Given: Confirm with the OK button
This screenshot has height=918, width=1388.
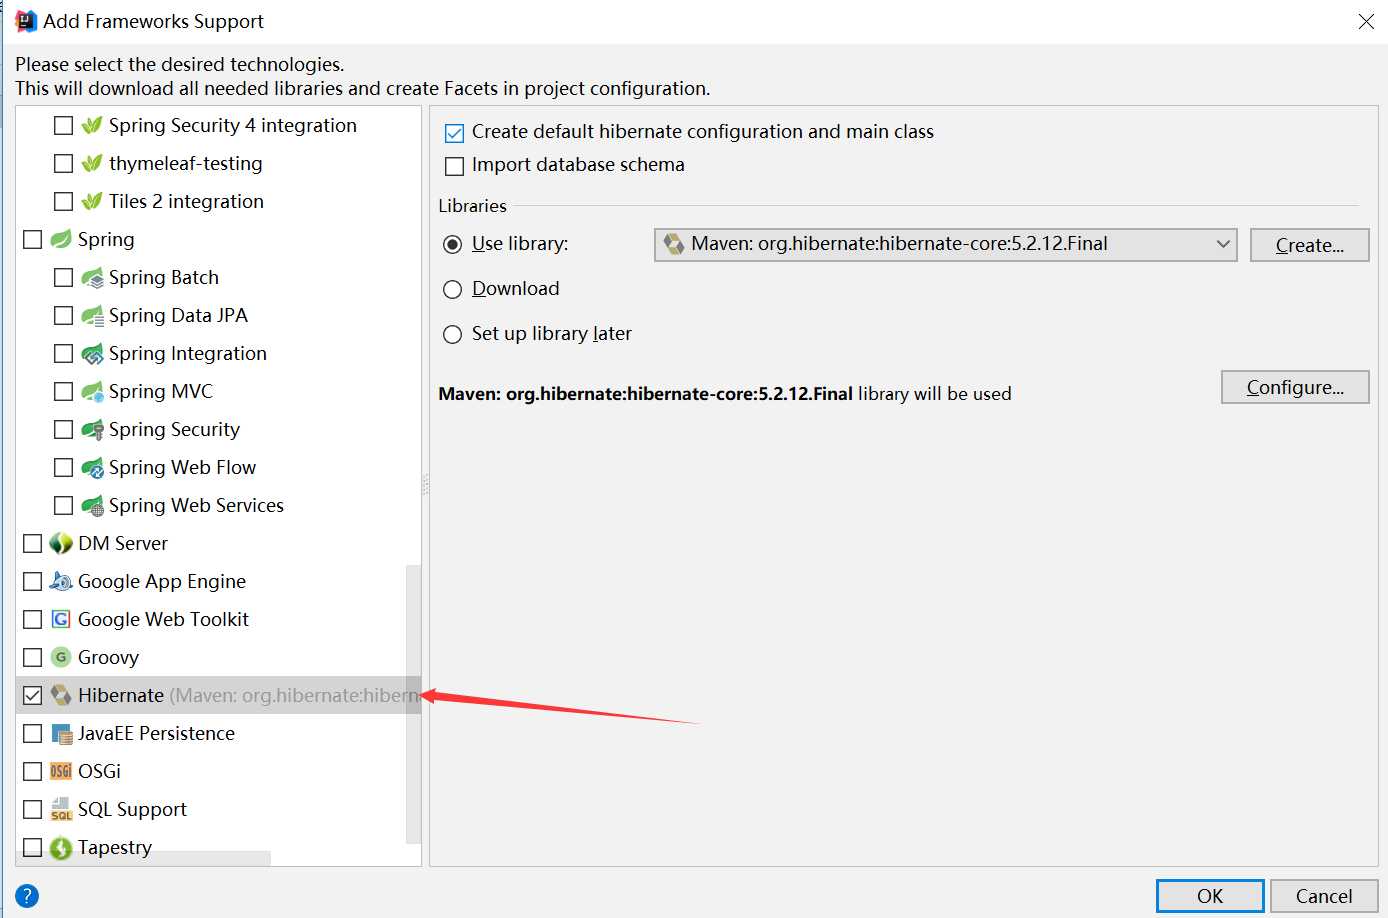Looking at the screenshot, I should pyautogui.click(x=1210, y=896).
